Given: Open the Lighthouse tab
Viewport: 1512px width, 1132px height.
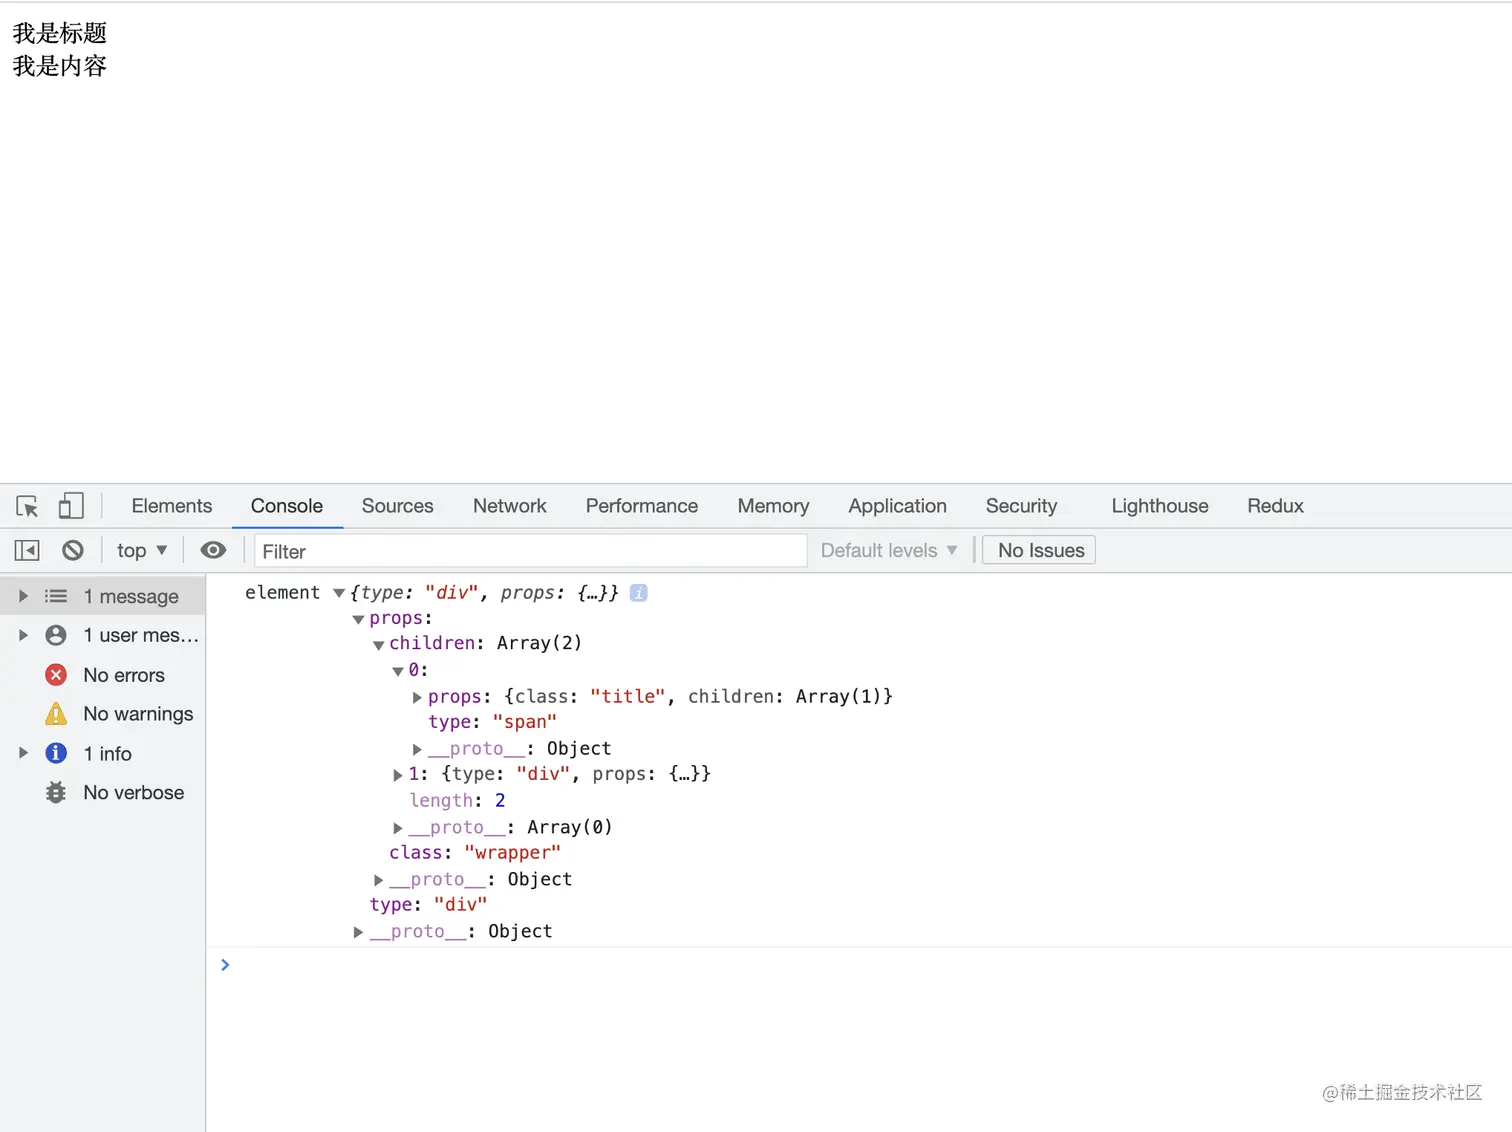Looking at the screenshot, I should pyautogui.click(x=1160, y=506).
